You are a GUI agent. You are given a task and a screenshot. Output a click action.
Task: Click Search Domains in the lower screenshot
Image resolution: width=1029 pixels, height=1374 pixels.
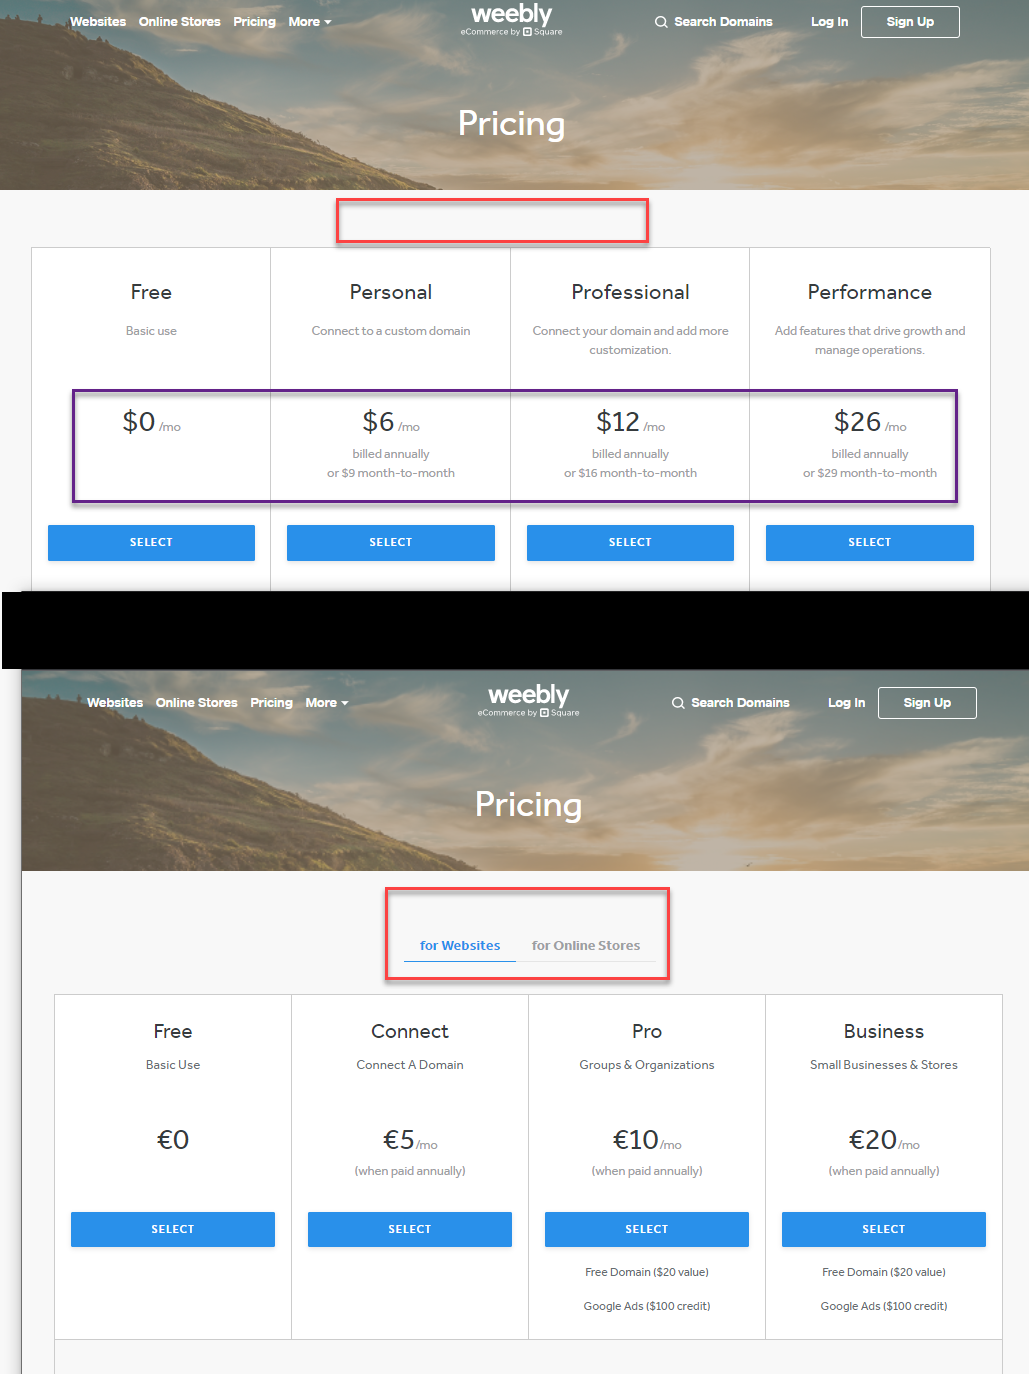[x=740, y=703]
